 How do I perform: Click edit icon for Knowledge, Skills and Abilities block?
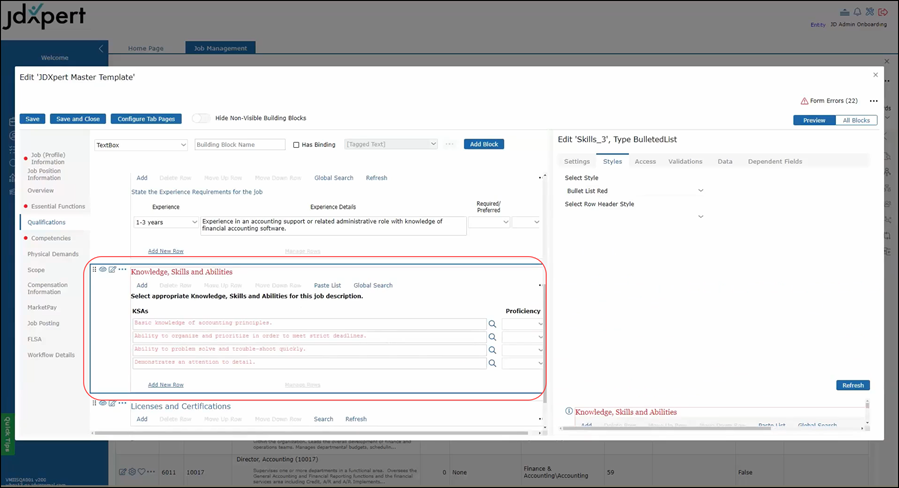pos(112,270)
